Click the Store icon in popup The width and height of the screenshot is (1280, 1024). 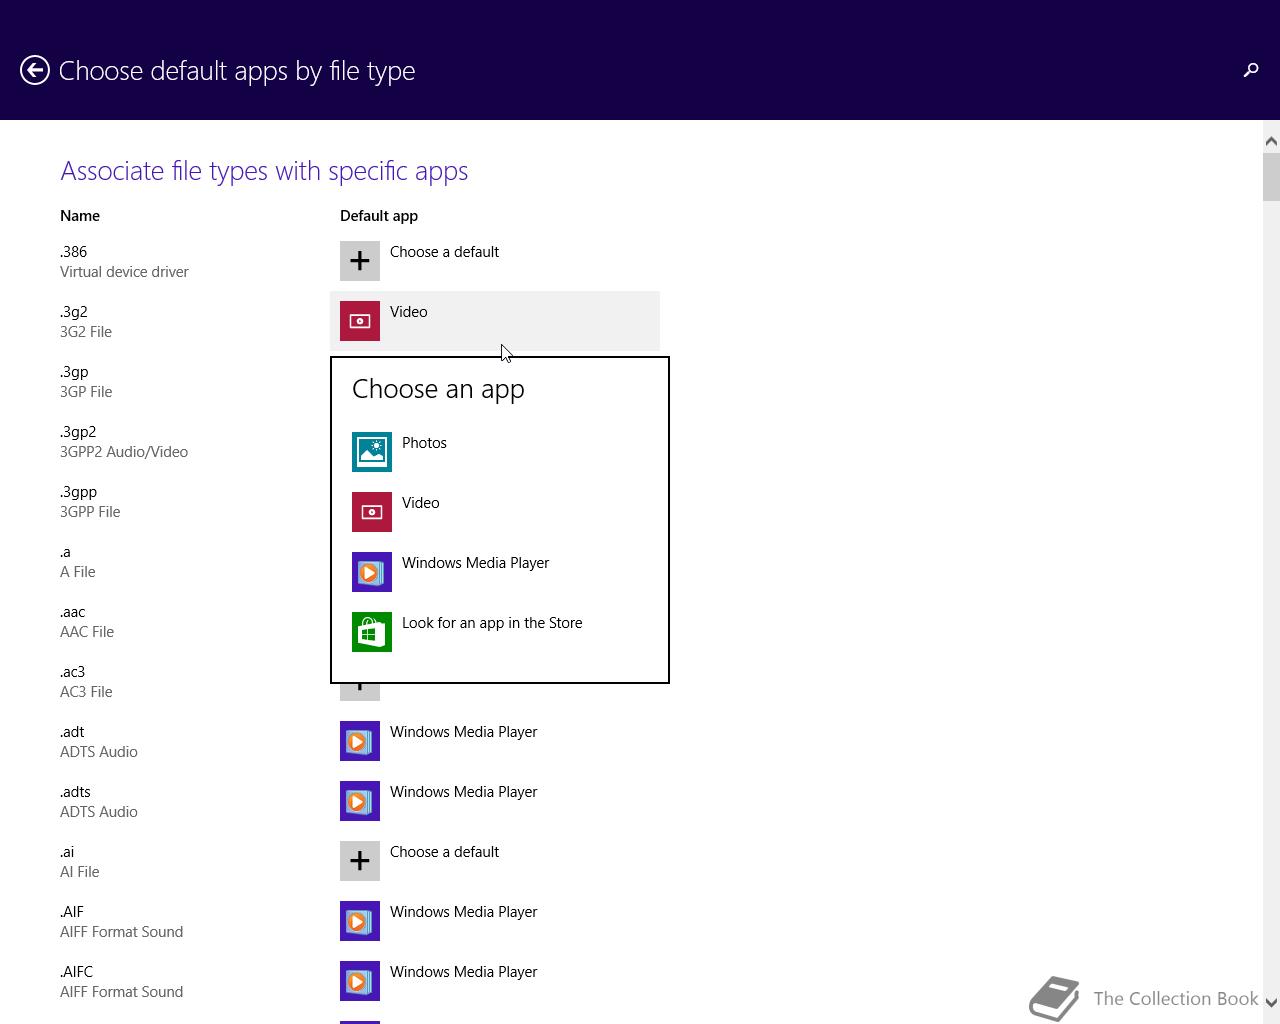tap(372, 632)
